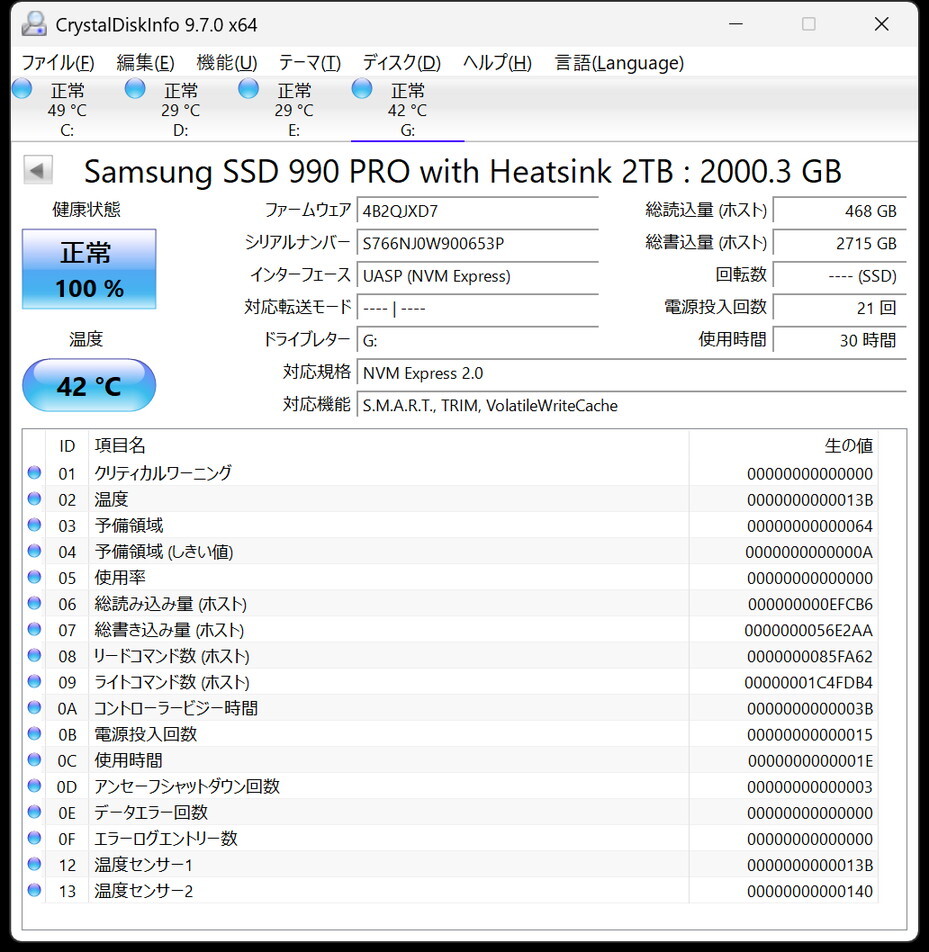Click status orb for 0E データエラー回数 row
The image size is (929, 952).
point(35,812)
